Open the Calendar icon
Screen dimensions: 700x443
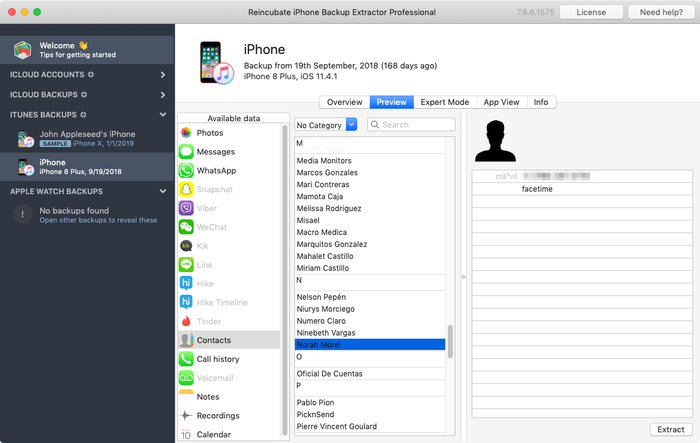click(x=186, y=434)
